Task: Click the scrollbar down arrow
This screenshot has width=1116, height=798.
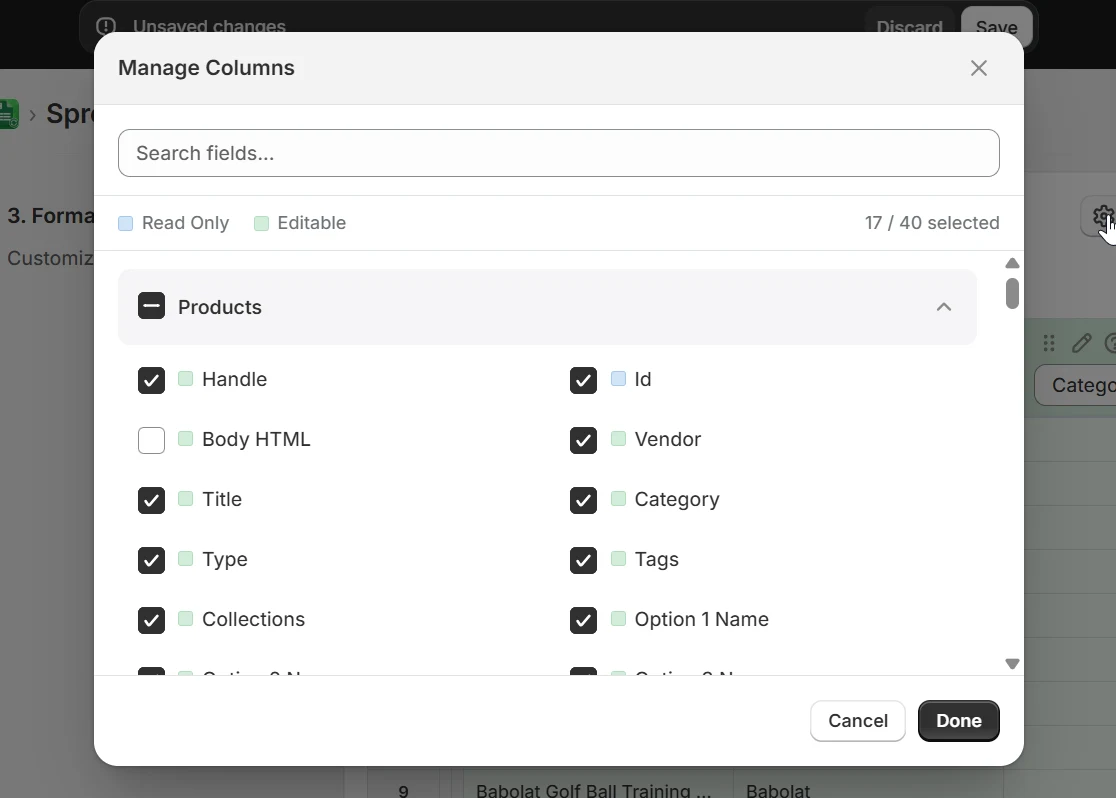Action: pos(1012,663)
